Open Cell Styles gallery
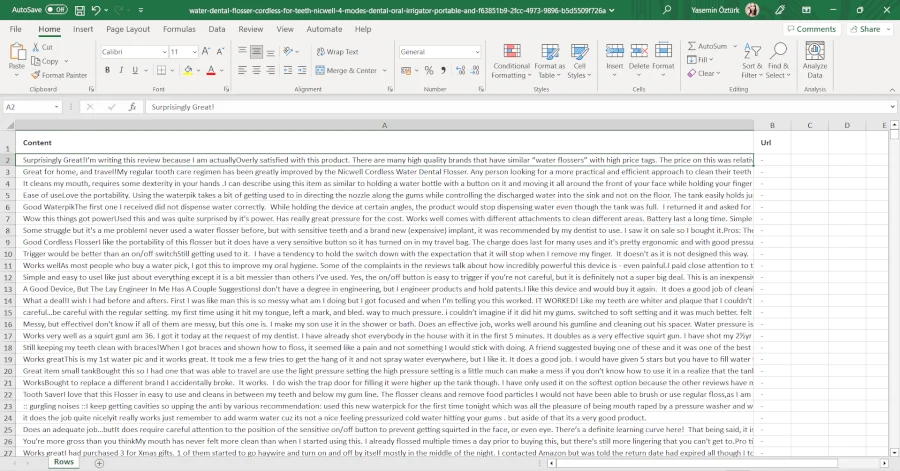900x471 pixels. [x=579, y=61]
